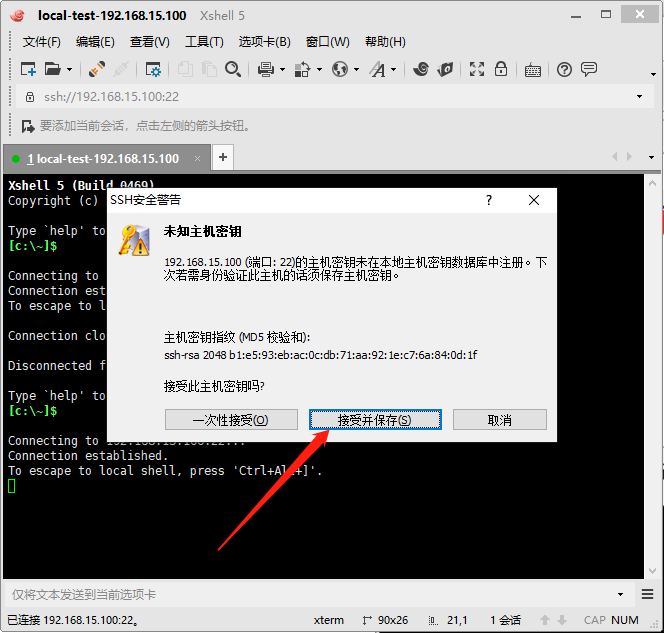
Task: Expand the Font dropdown arrow
Action: [x=393, y=69]
